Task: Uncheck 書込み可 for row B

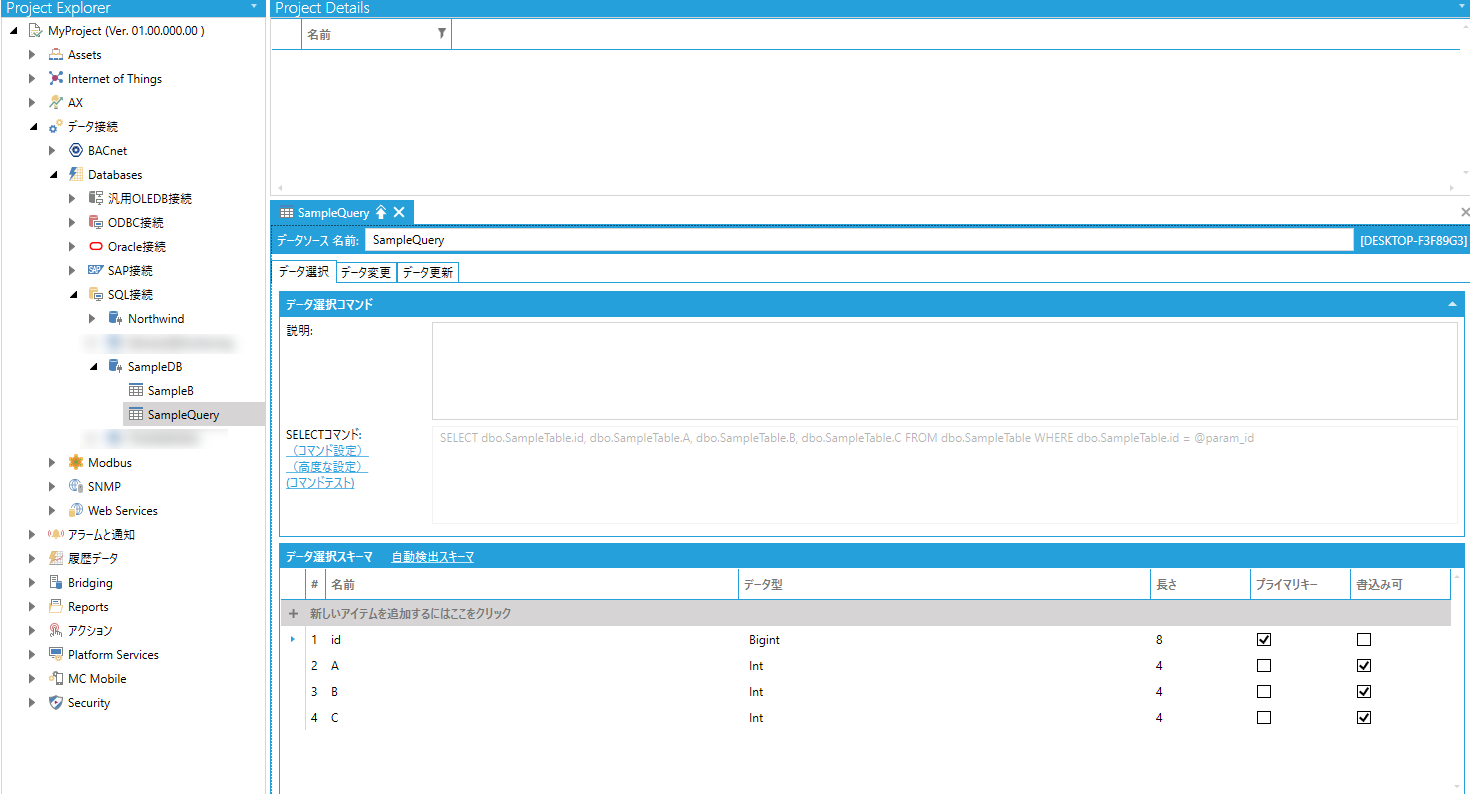Action: pyautogui.click(x=1364, y=692)
